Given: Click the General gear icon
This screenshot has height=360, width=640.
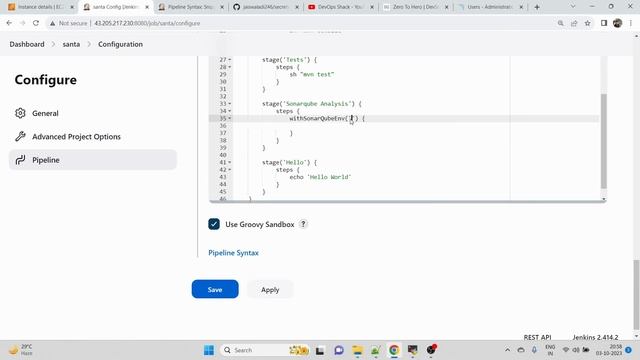Looking at the screenshot, I should (x=20, y=113).
